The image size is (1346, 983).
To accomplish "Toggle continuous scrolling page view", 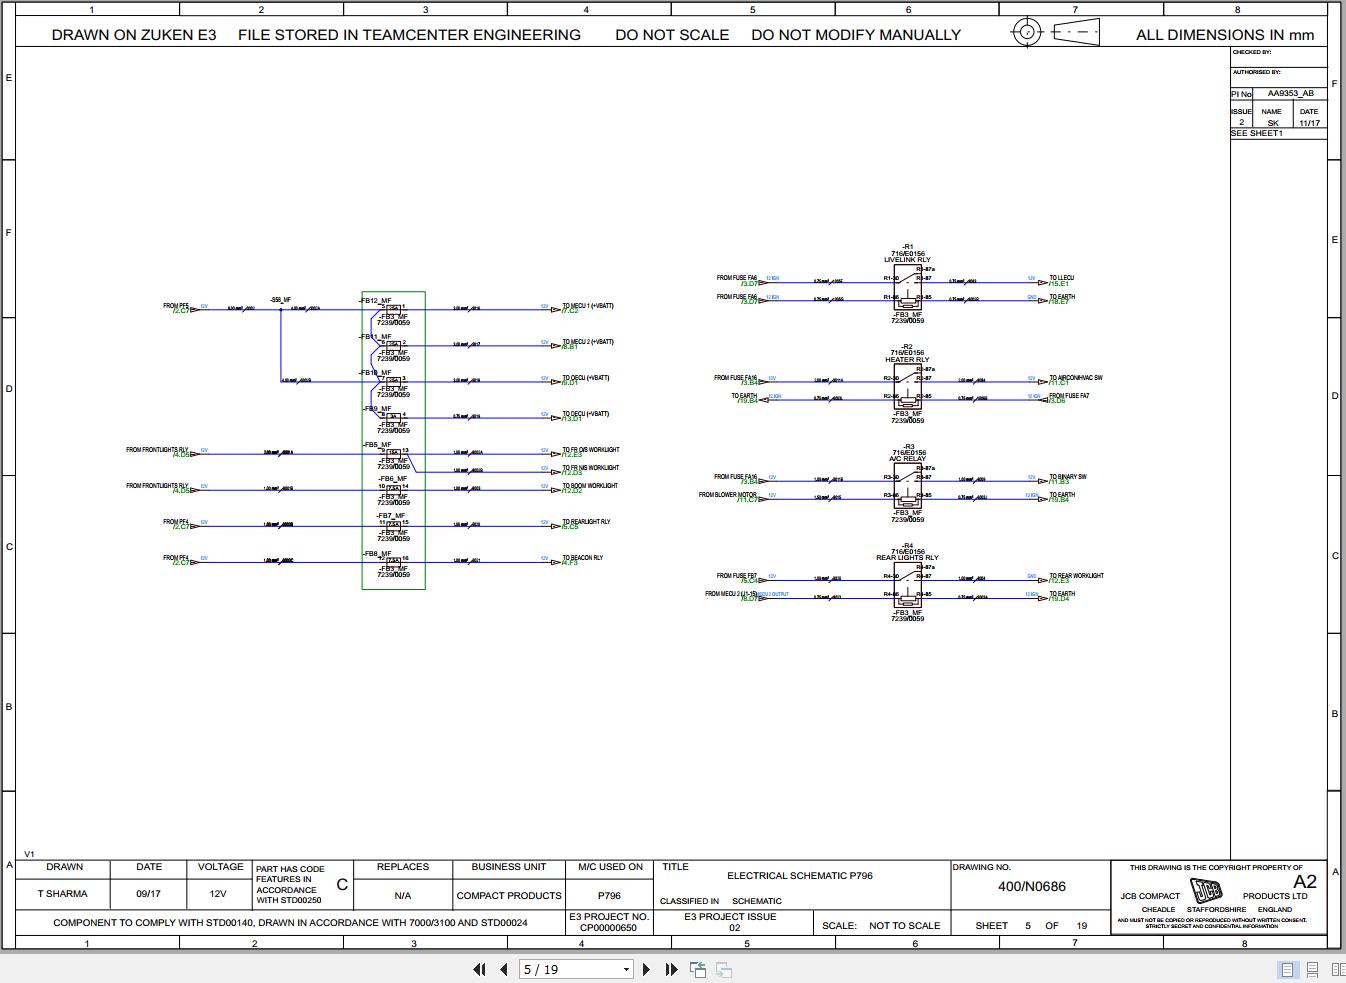I will (x=1312, y=969).
